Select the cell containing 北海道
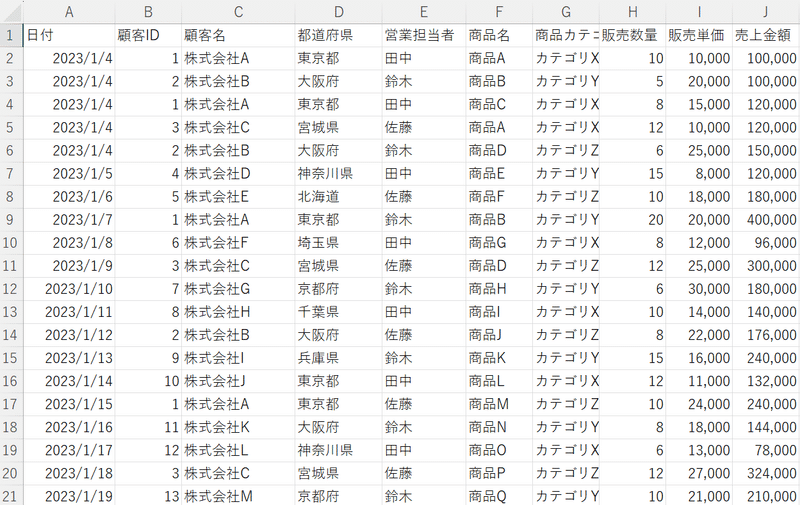Image resolution: width=800 pixels, height=505 pixels. pyautogui.click(x=338, y=196)
